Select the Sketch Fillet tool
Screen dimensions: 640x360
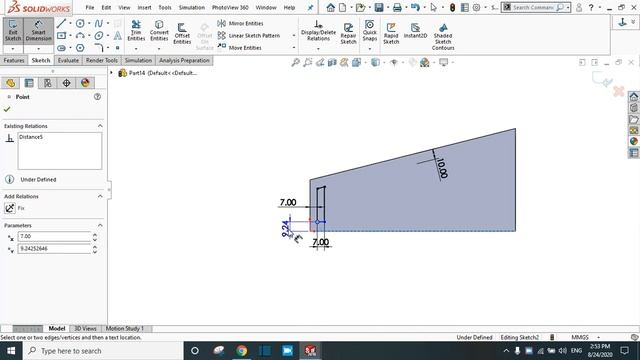(x=98, y=48)
